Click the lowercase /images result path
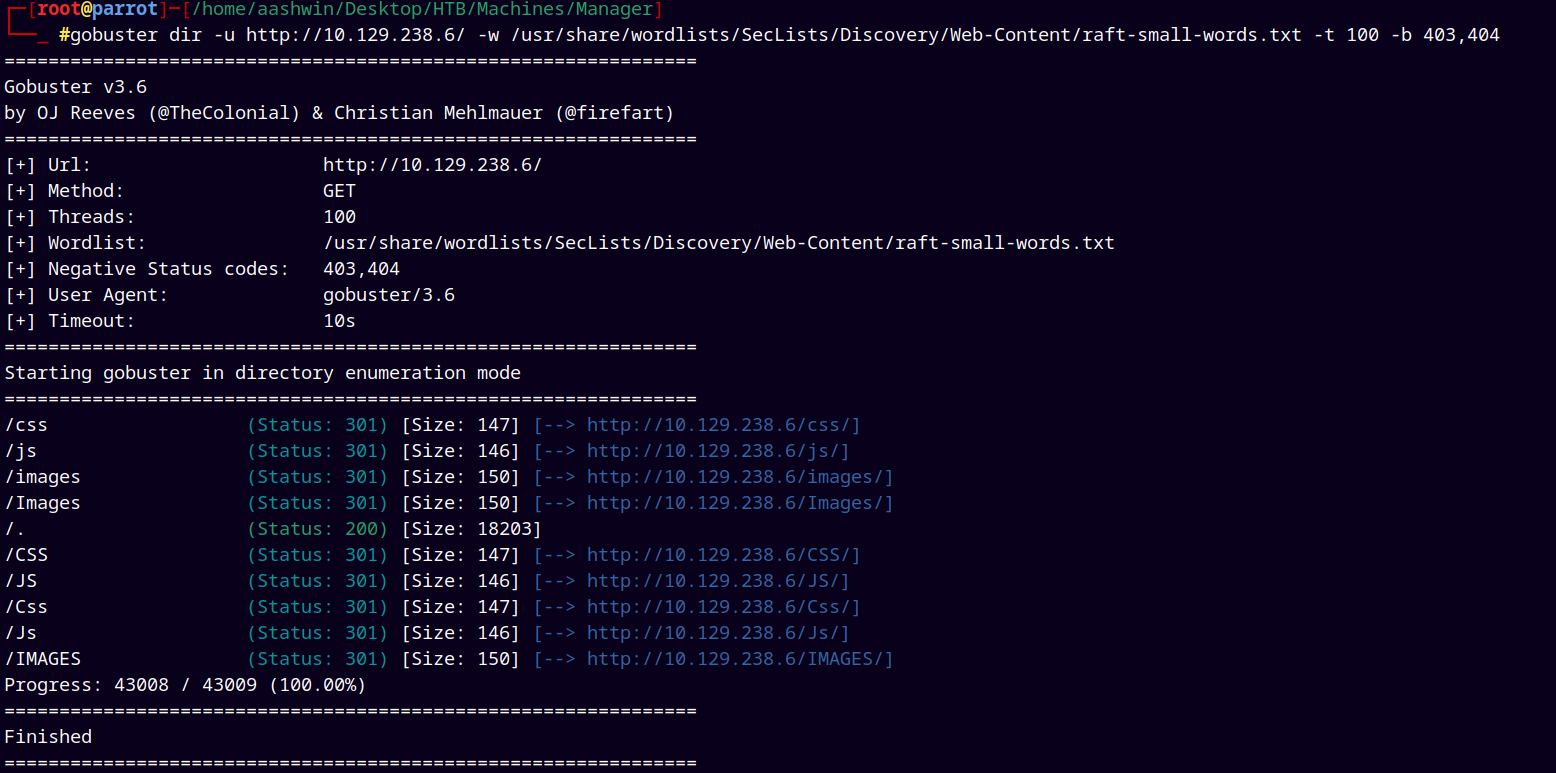This screenshot has width=1556, height=773. coord(42,477)
